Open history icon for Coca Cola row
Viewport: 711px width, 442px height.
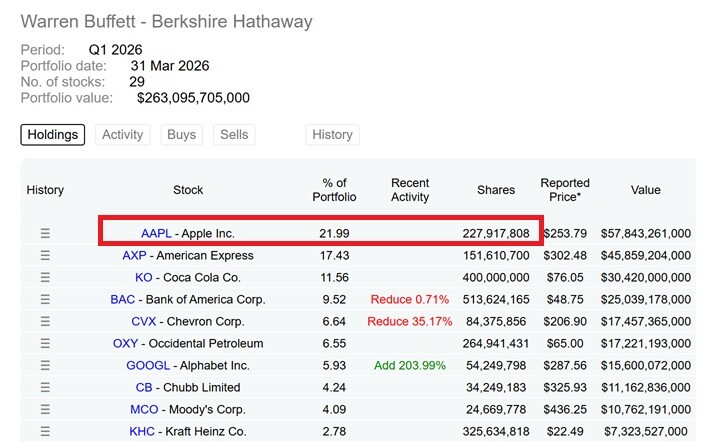(45, 277)
